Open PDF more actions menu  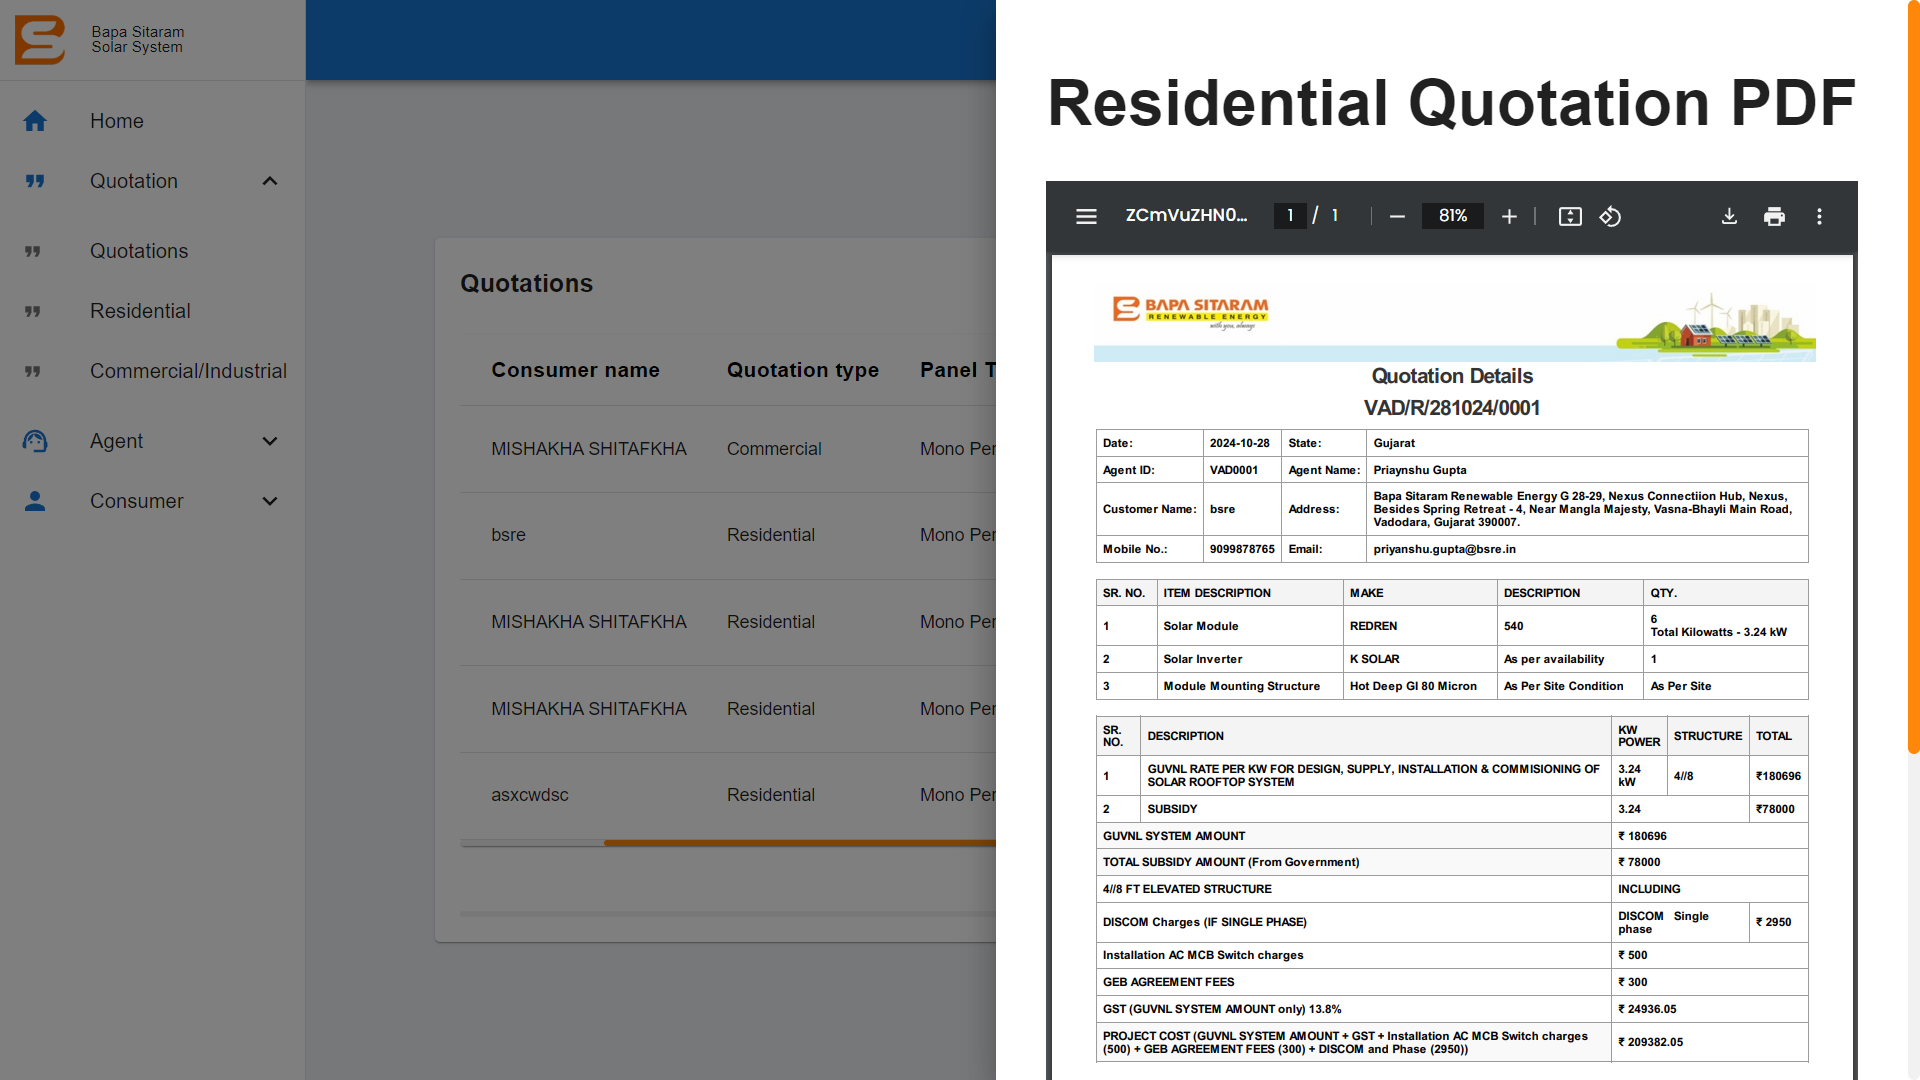pyautogui.click(x=1819, y=216)
